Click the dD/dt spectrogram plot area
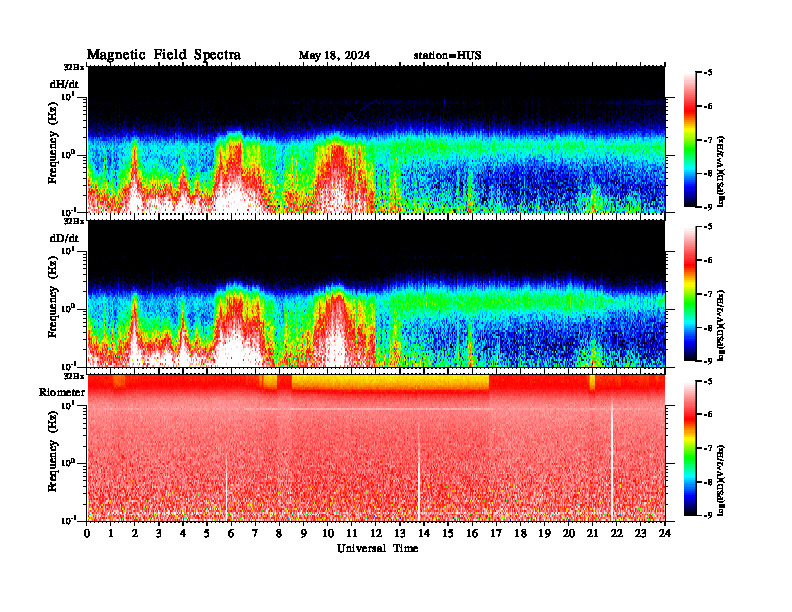 pos(376,293)
